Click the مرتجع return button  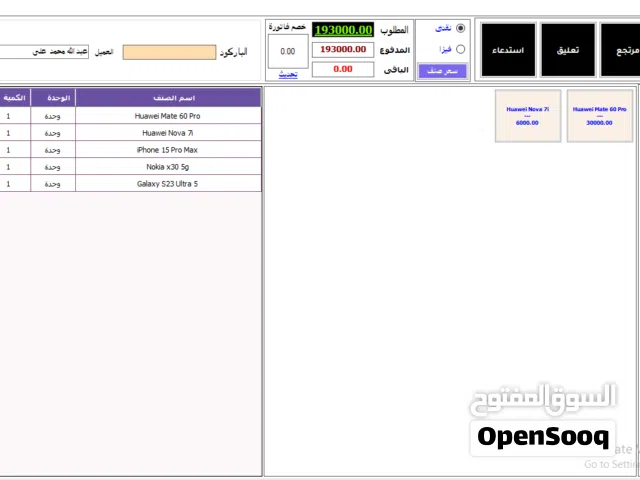pos(620,50)
